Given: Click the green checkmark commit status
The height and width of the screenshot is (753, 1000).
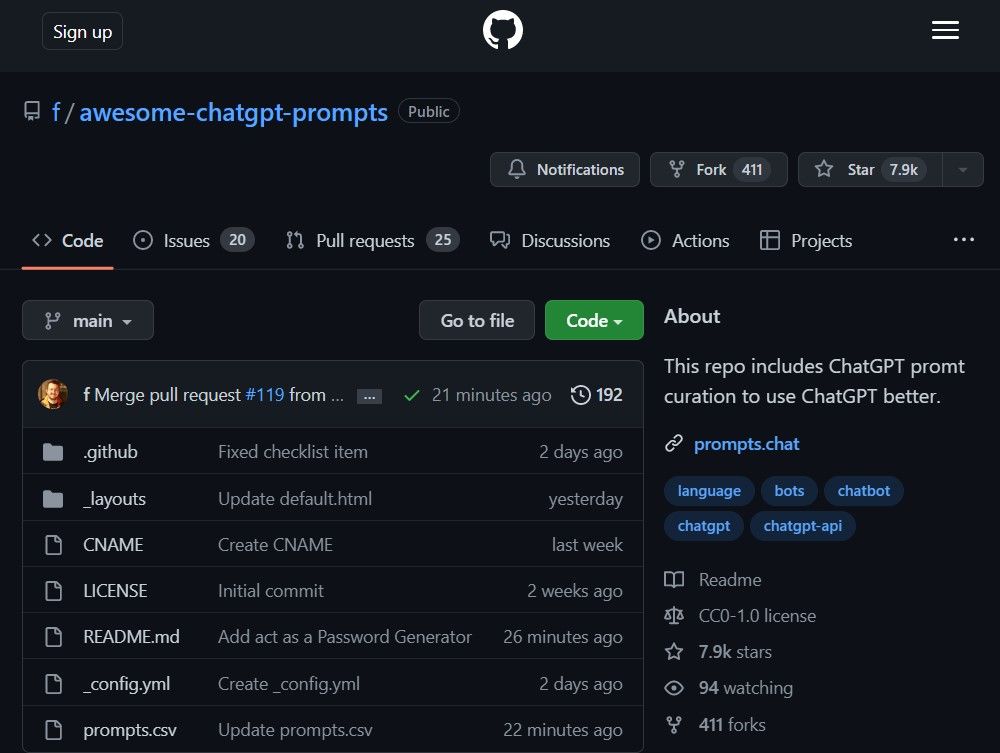Looking at the screenshot, I should (x=411, y=394).
